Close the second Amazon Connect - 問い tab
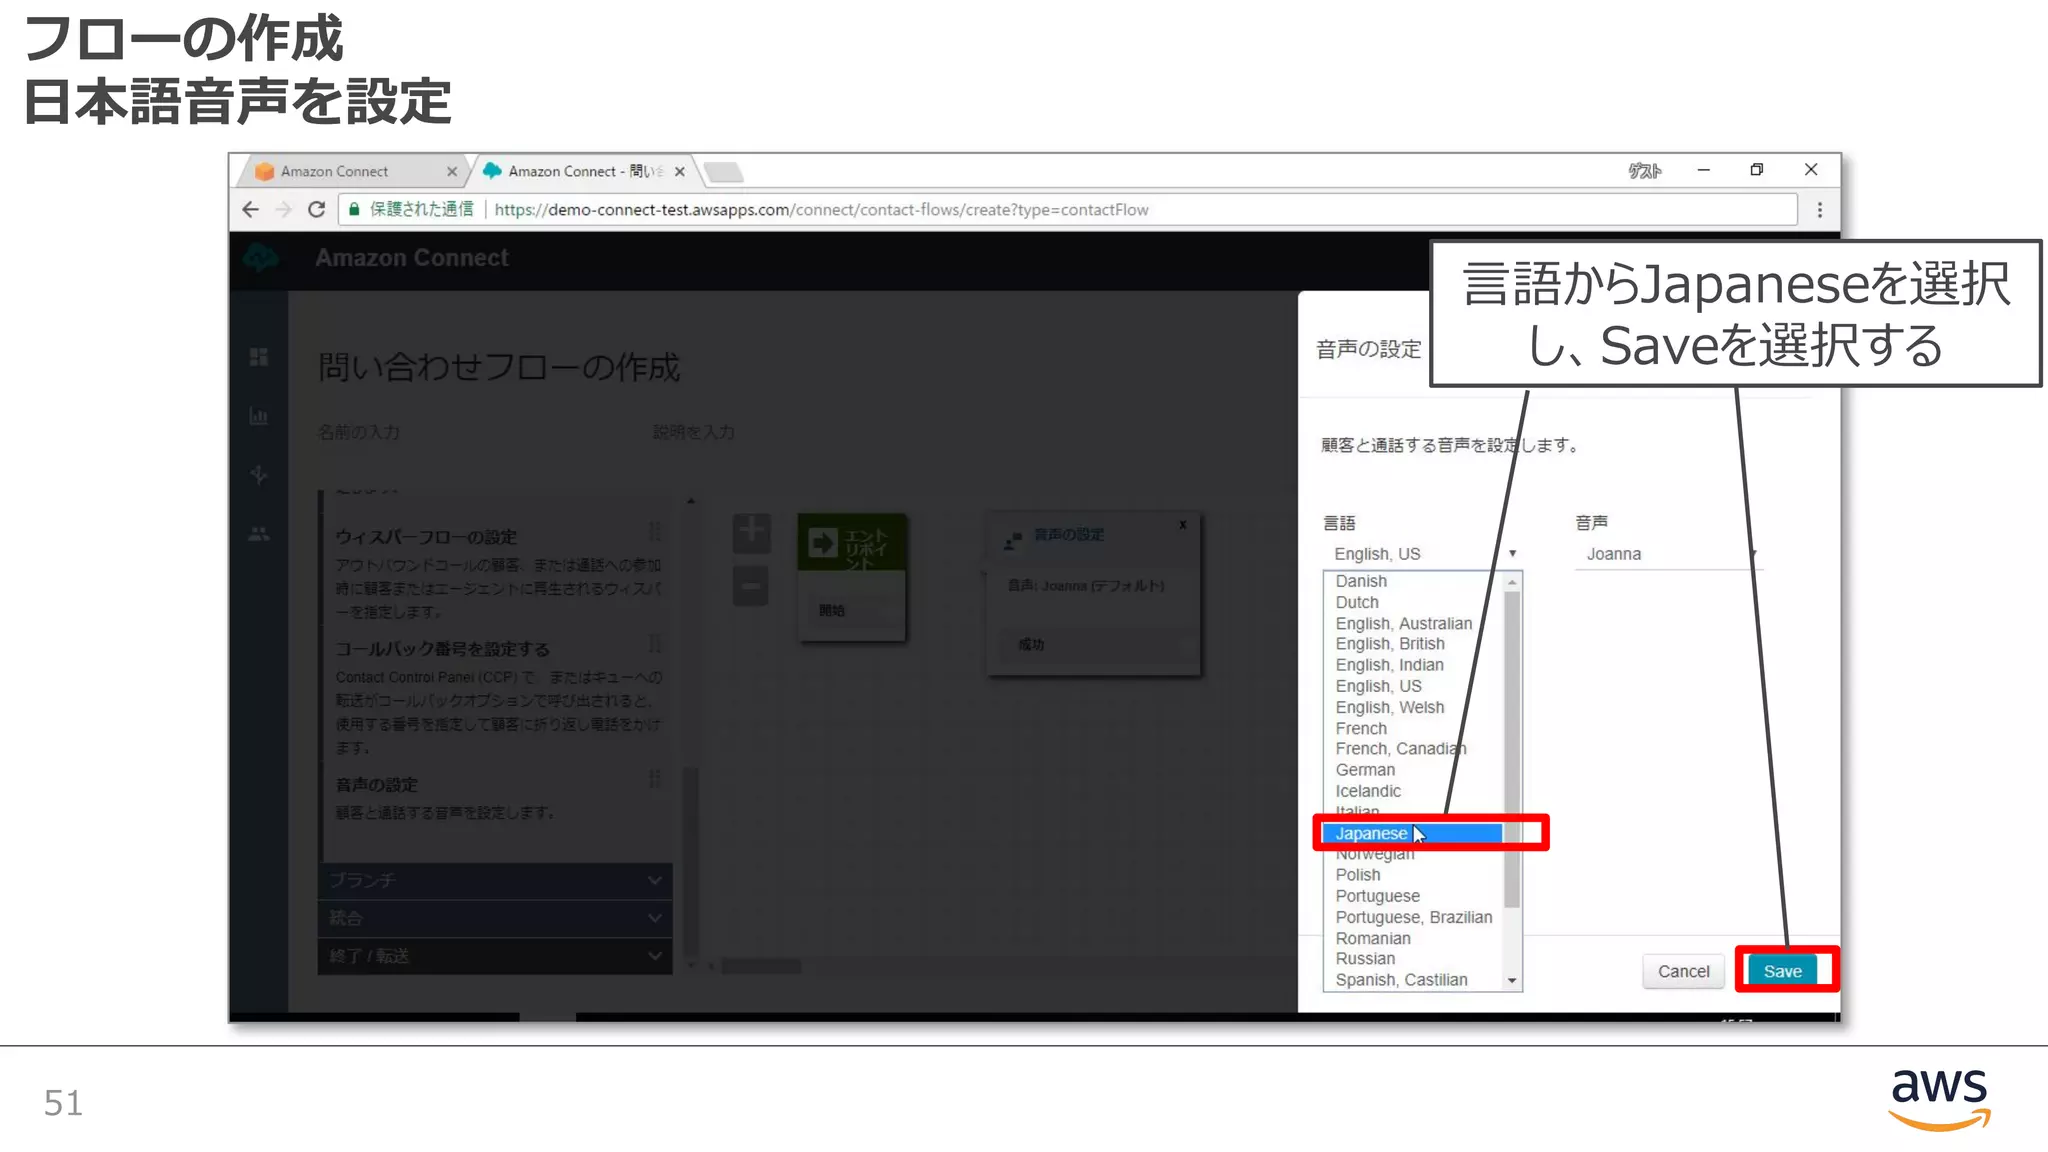Image resolution: width=2048 pixels, height=1152 pixels. 680,171
